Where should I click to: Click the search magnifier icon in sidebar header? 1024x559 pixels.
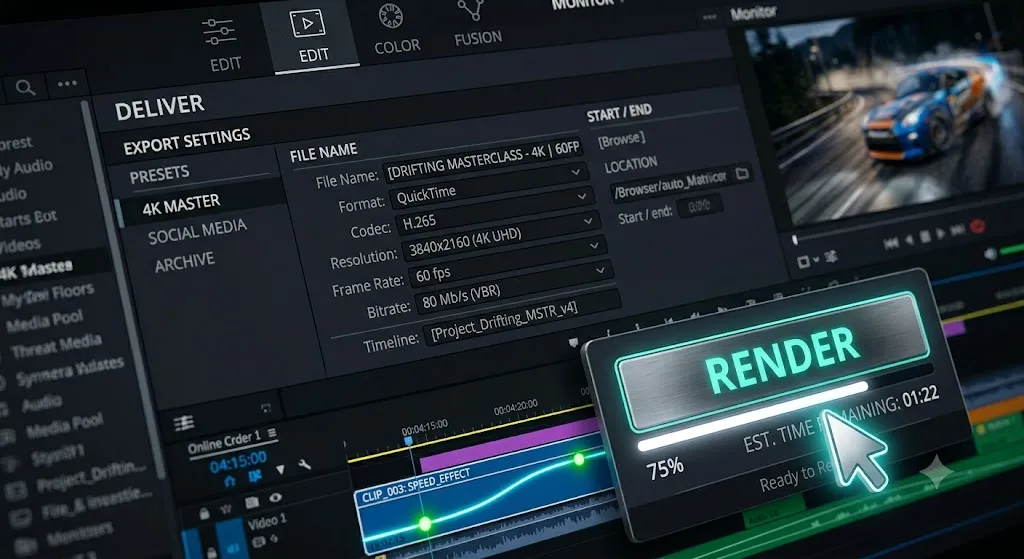click(25, 88)
